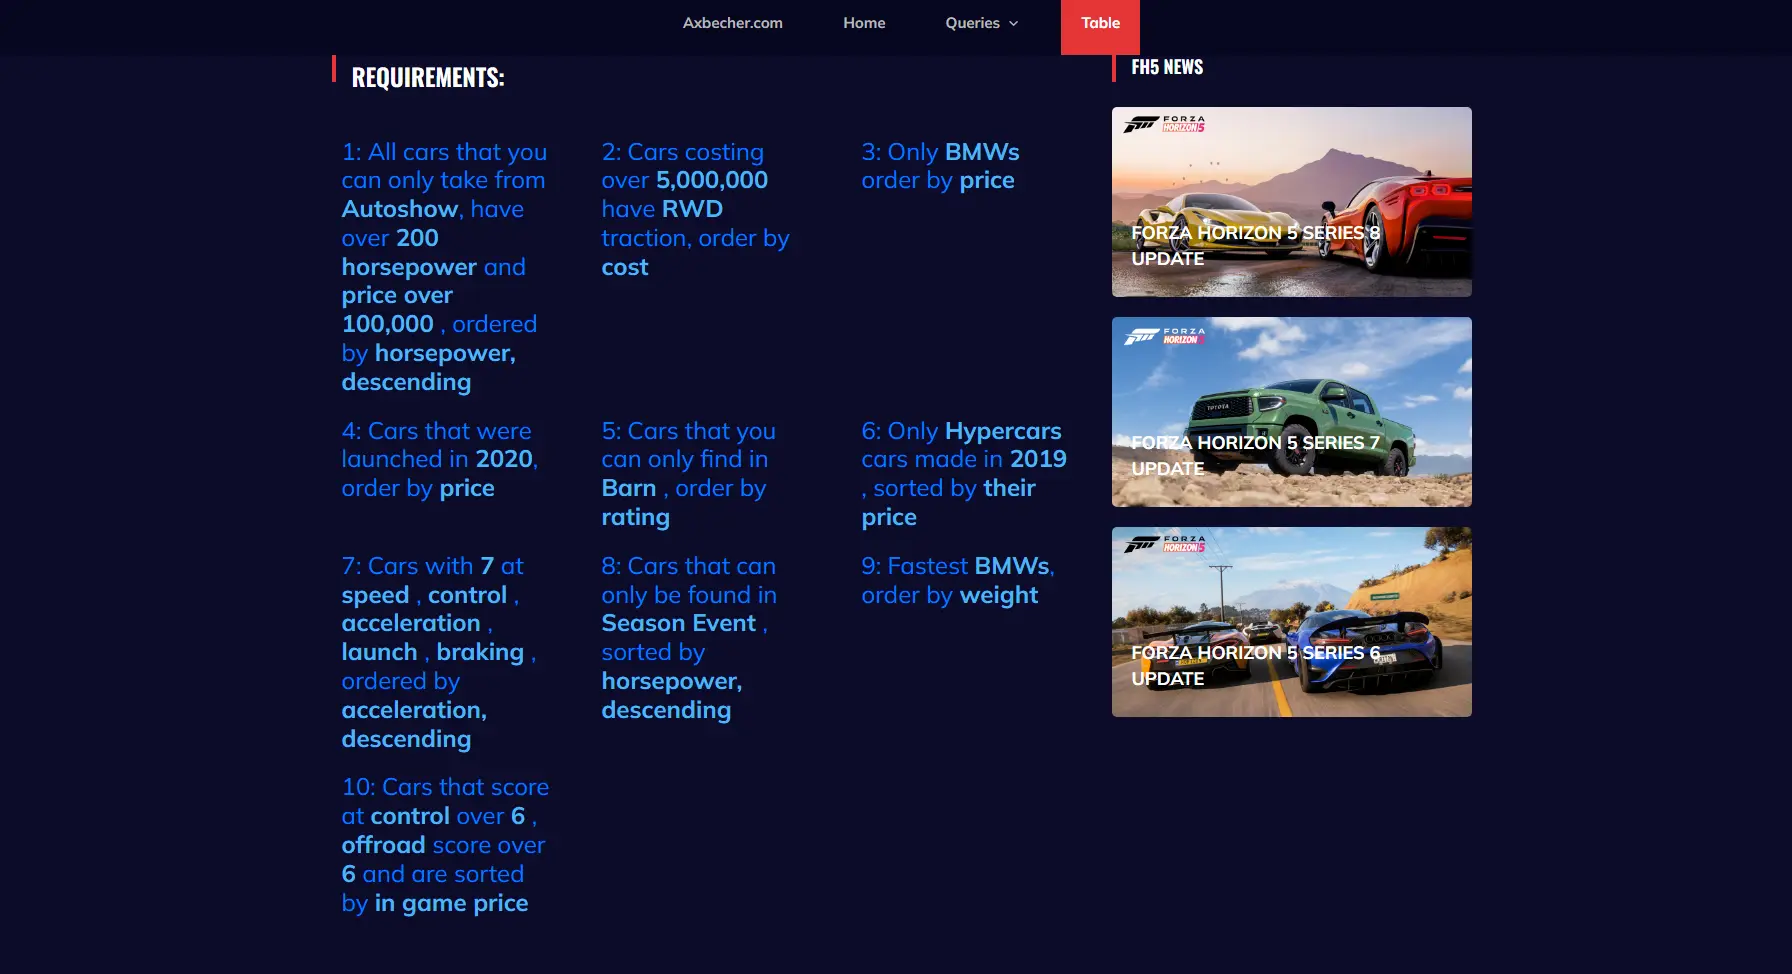Open the Series 6 Update news thumbnail
Viewport: 1792px width, 974px height.
1291,622
